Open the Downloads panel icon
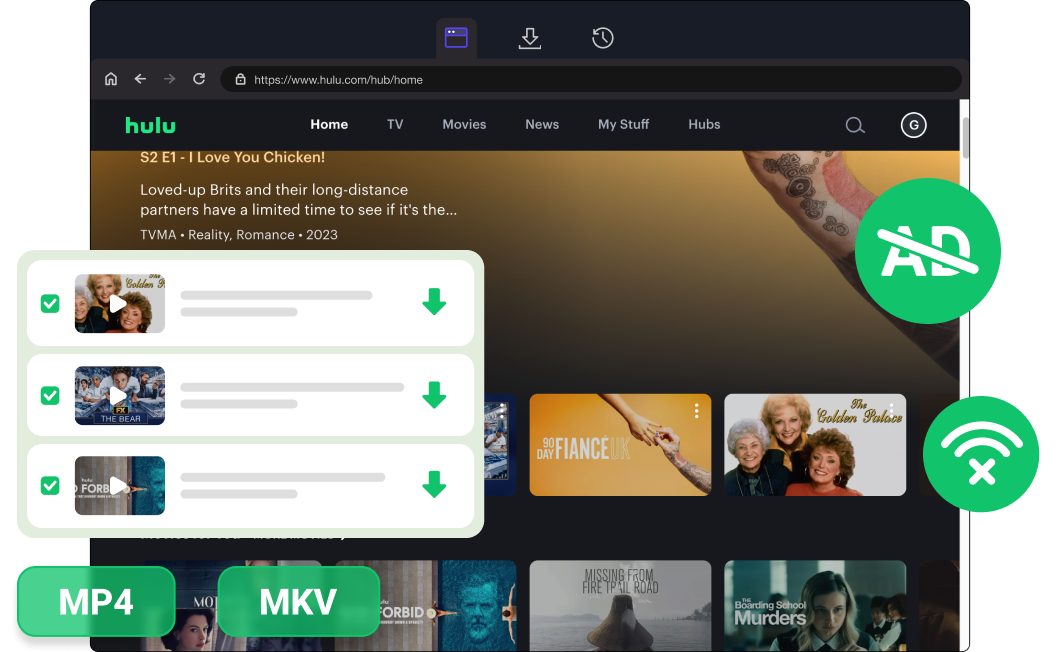The image size is (1060, 652). (x=529, y=37)
